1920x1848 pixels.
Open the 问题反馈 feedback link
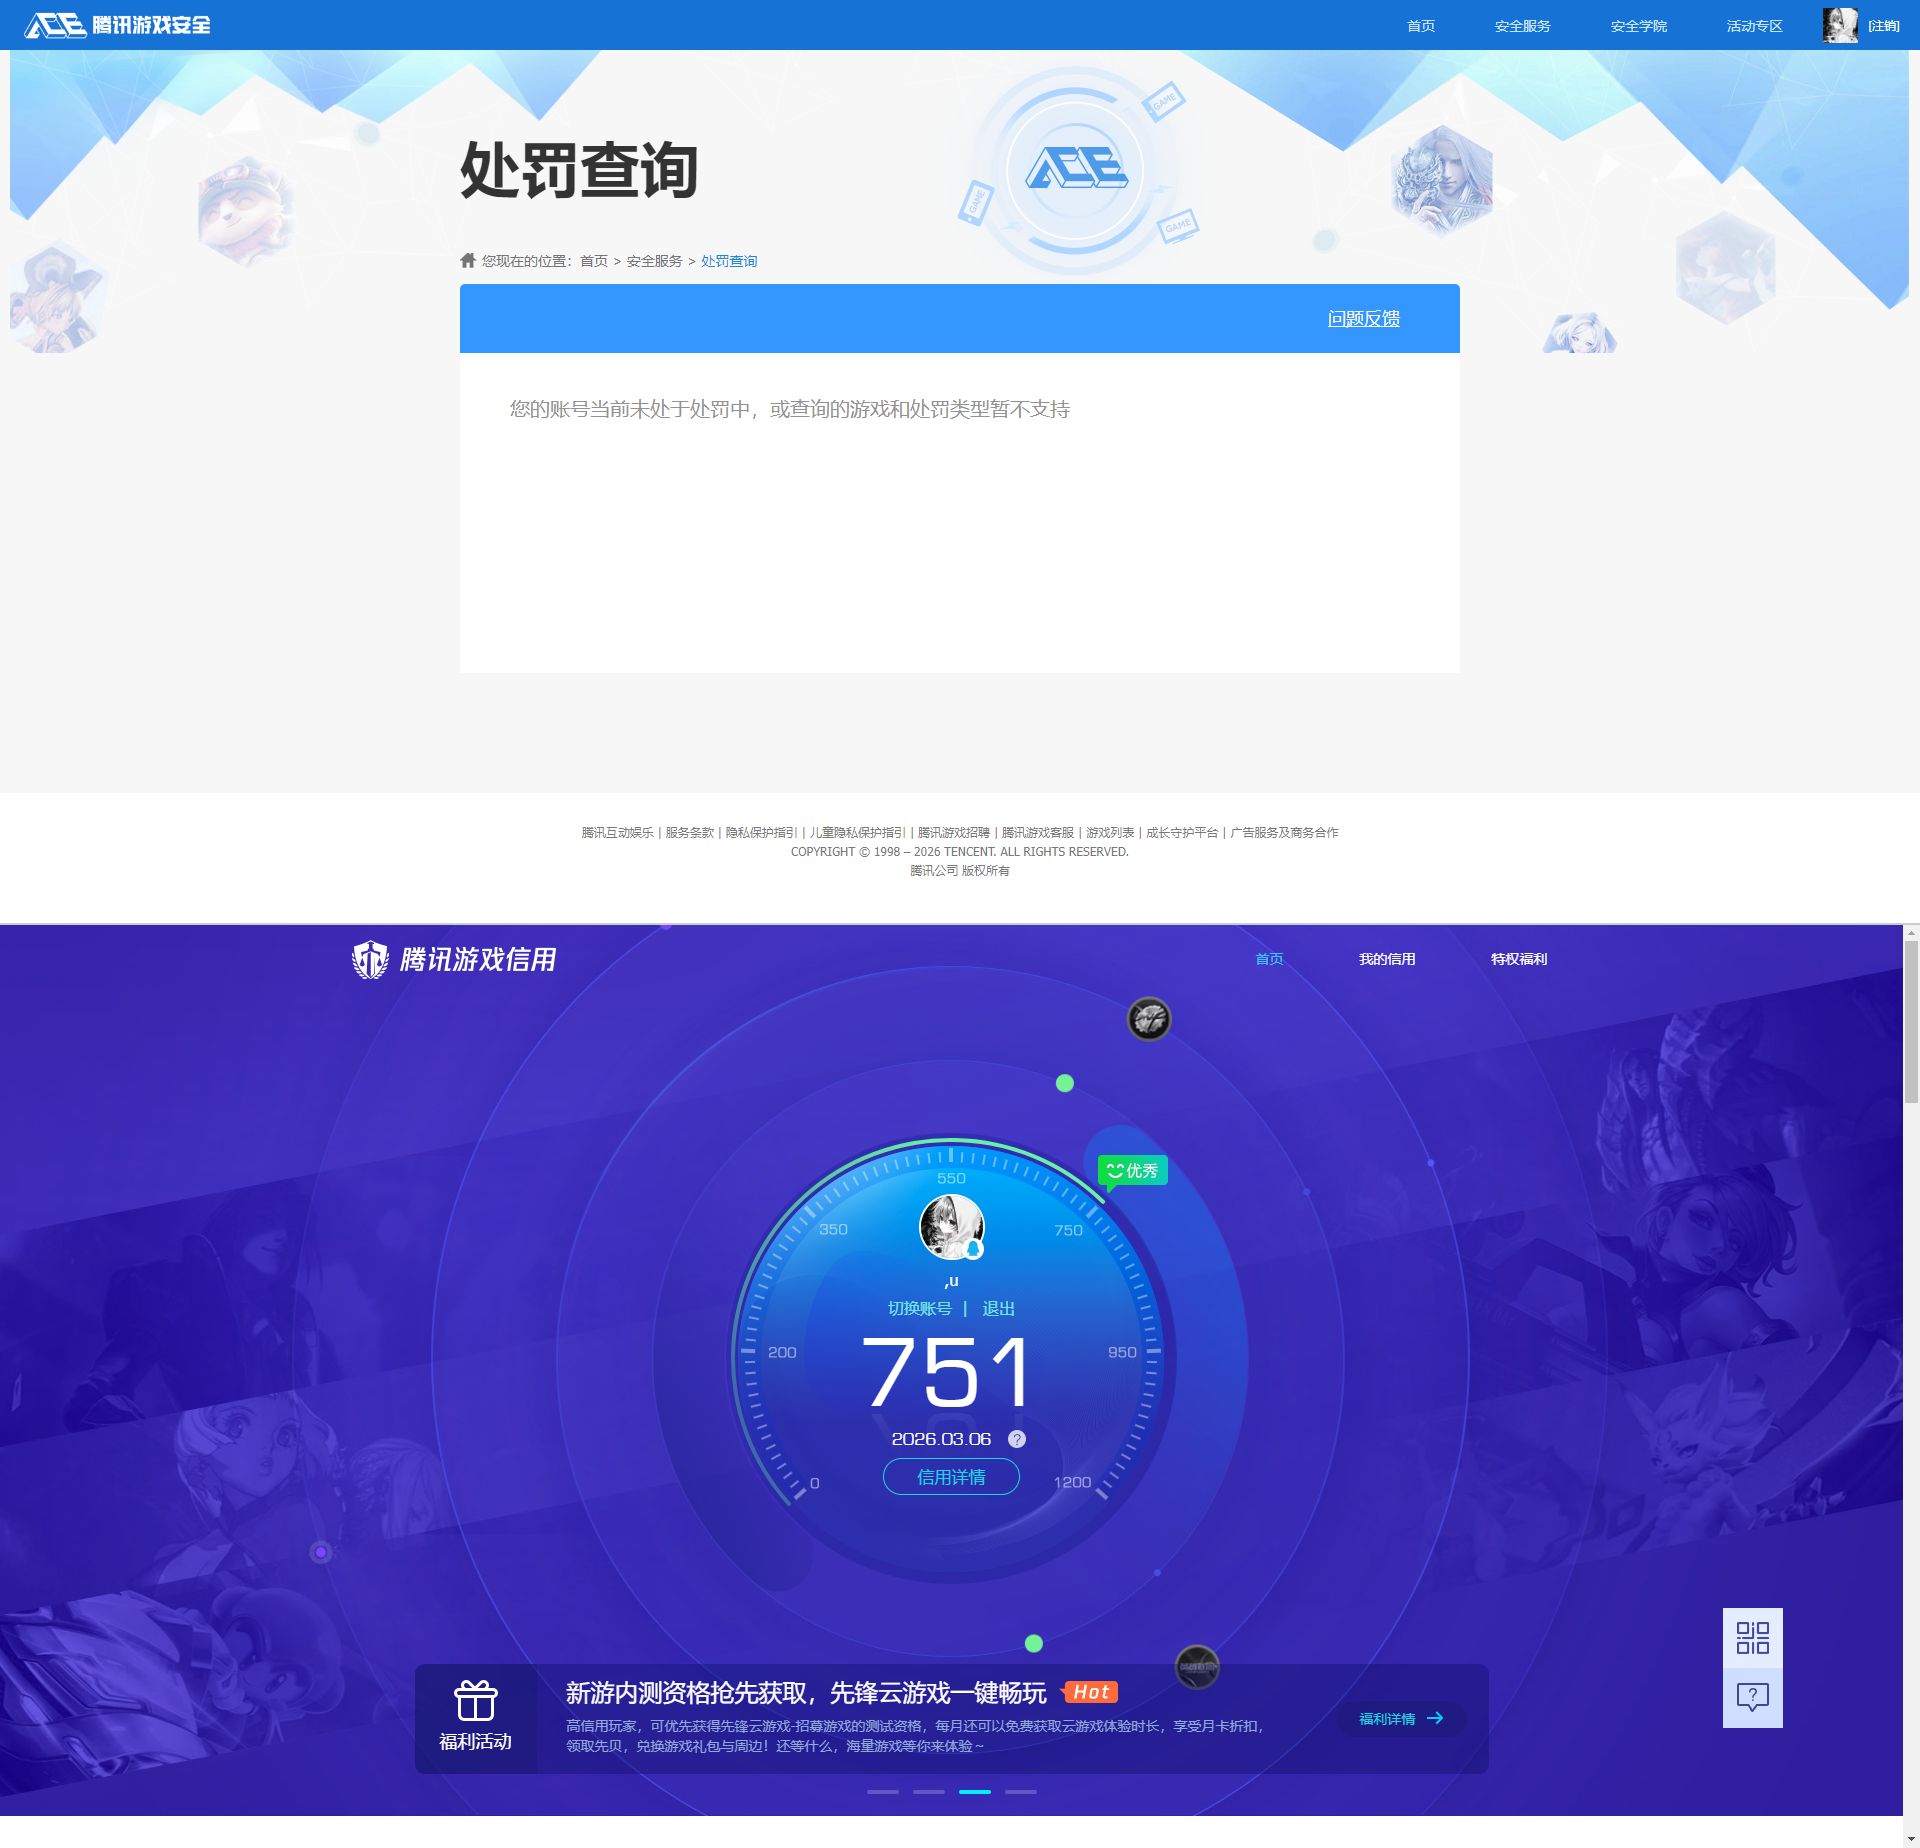tap(1364, 318)
